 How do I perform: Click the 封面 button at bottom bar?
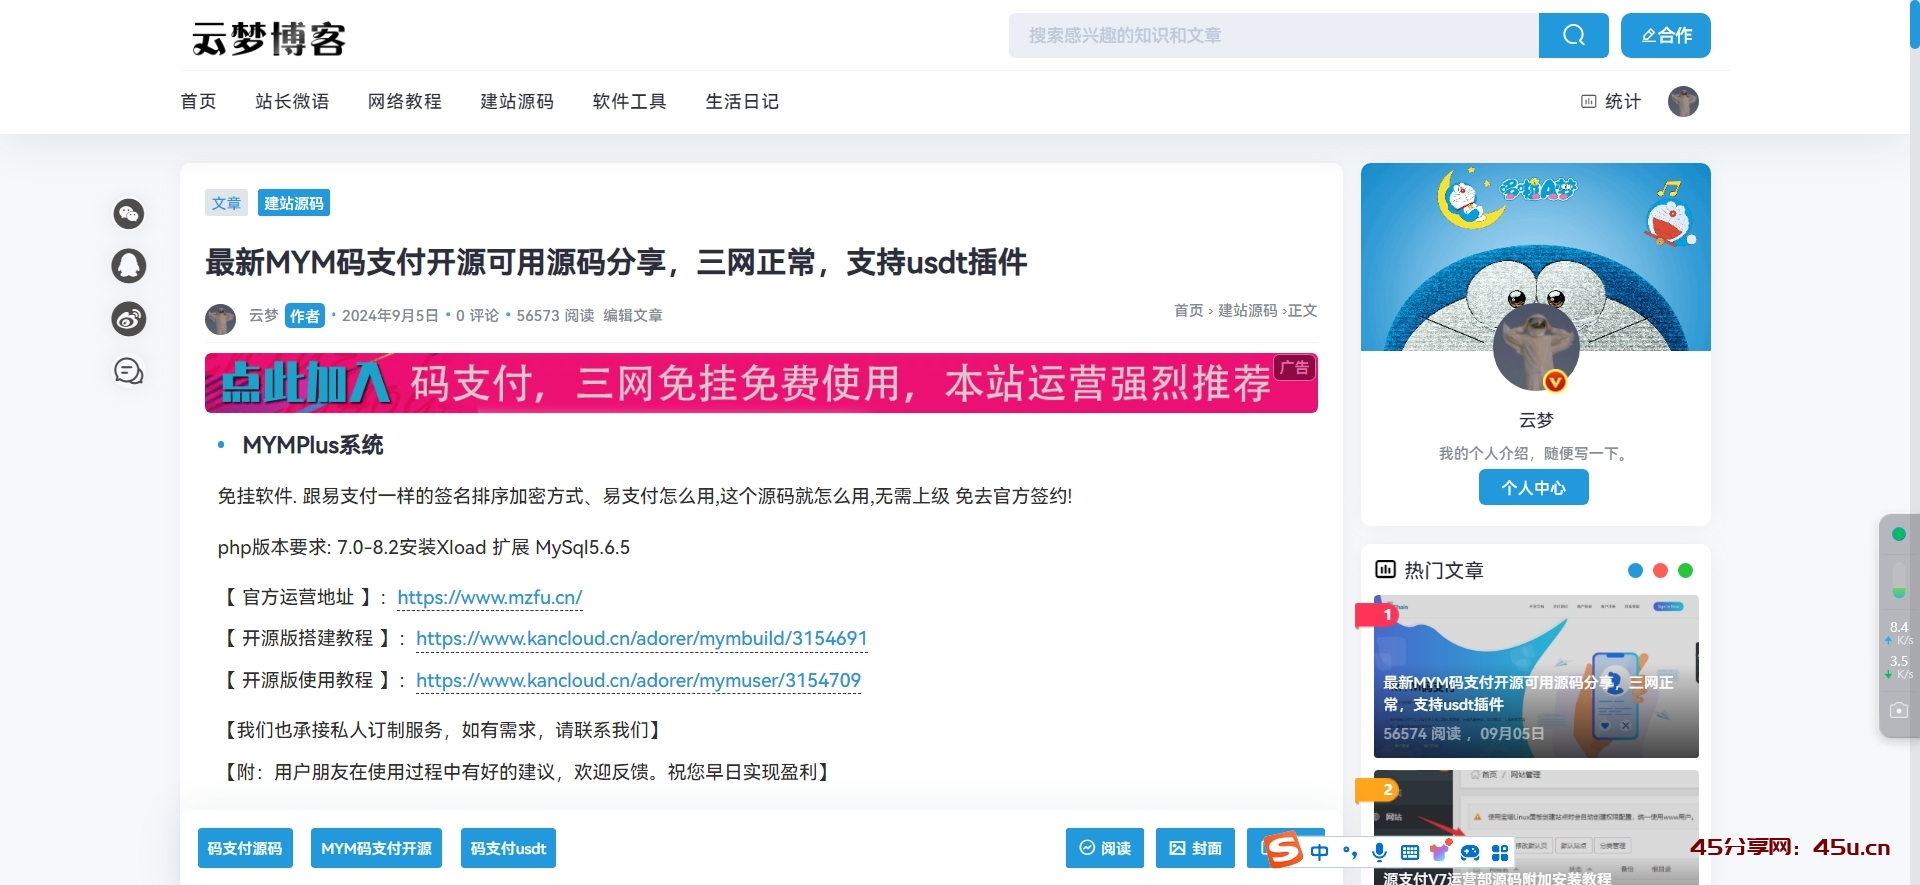tap(1195, 848)
